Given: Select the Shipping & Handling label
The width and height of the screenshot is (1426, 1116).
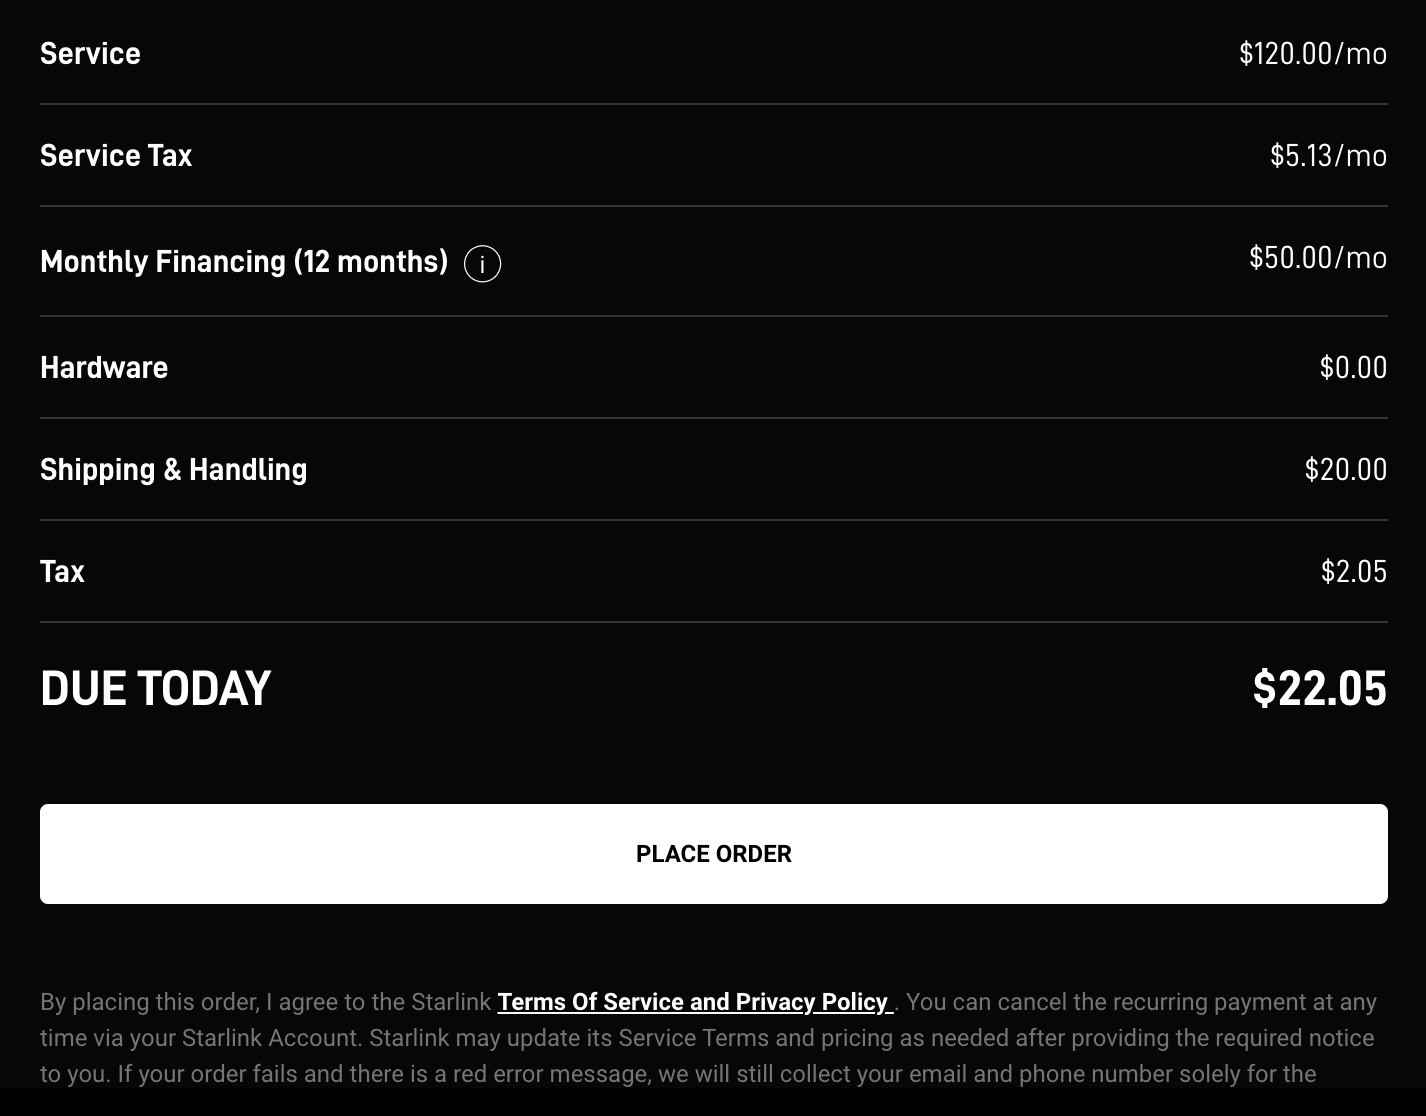Looking at the screenshot, I should coord(174,470).
